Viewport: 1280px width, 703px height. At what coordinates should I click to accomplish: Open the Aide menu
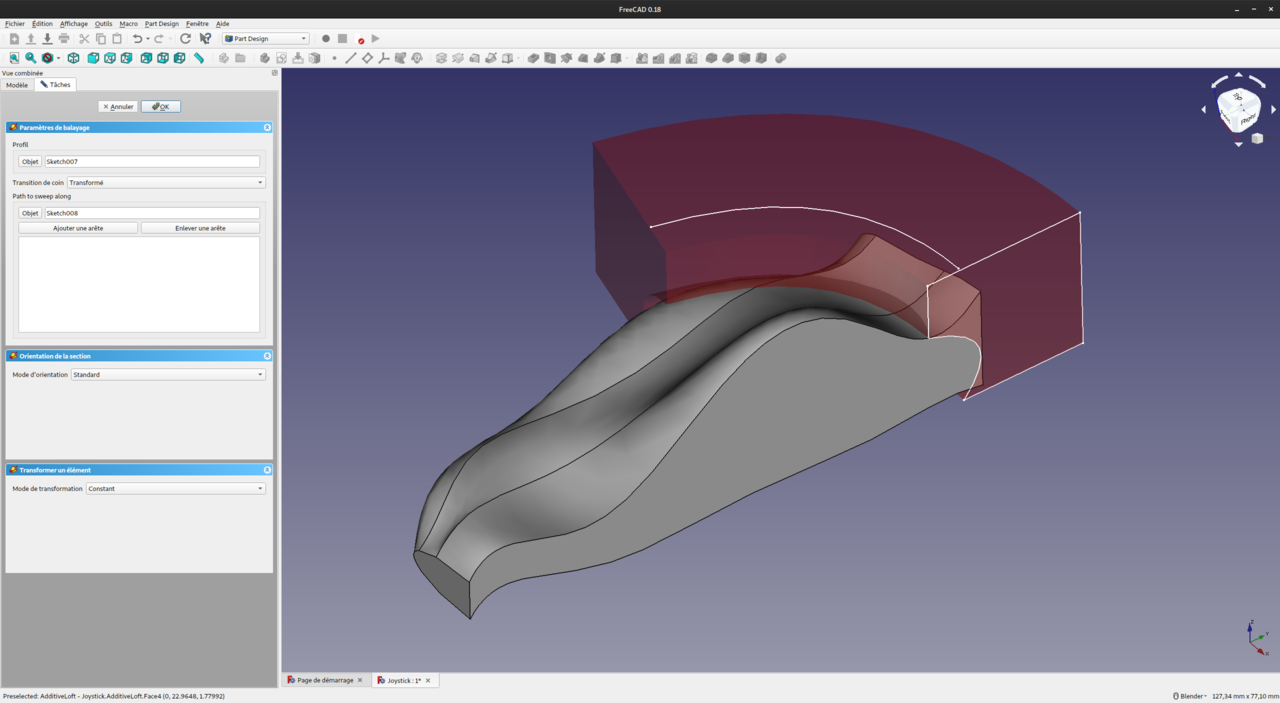pyautogui.click(x=222, y=24)
